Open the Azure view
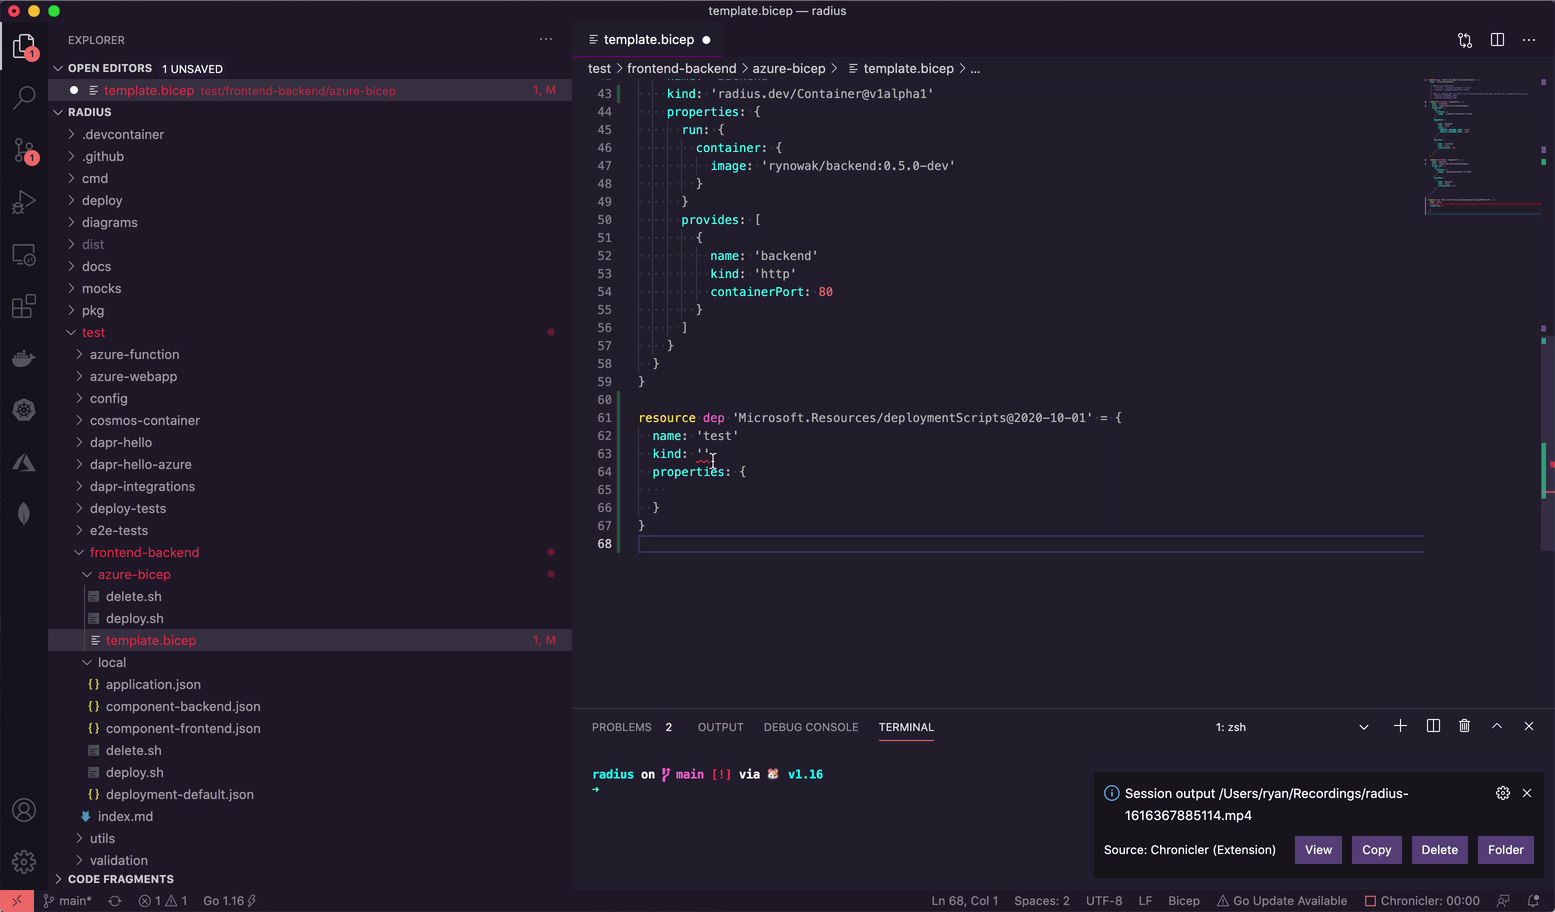This screenshot has width=1555, height=912. pos(24,462)
